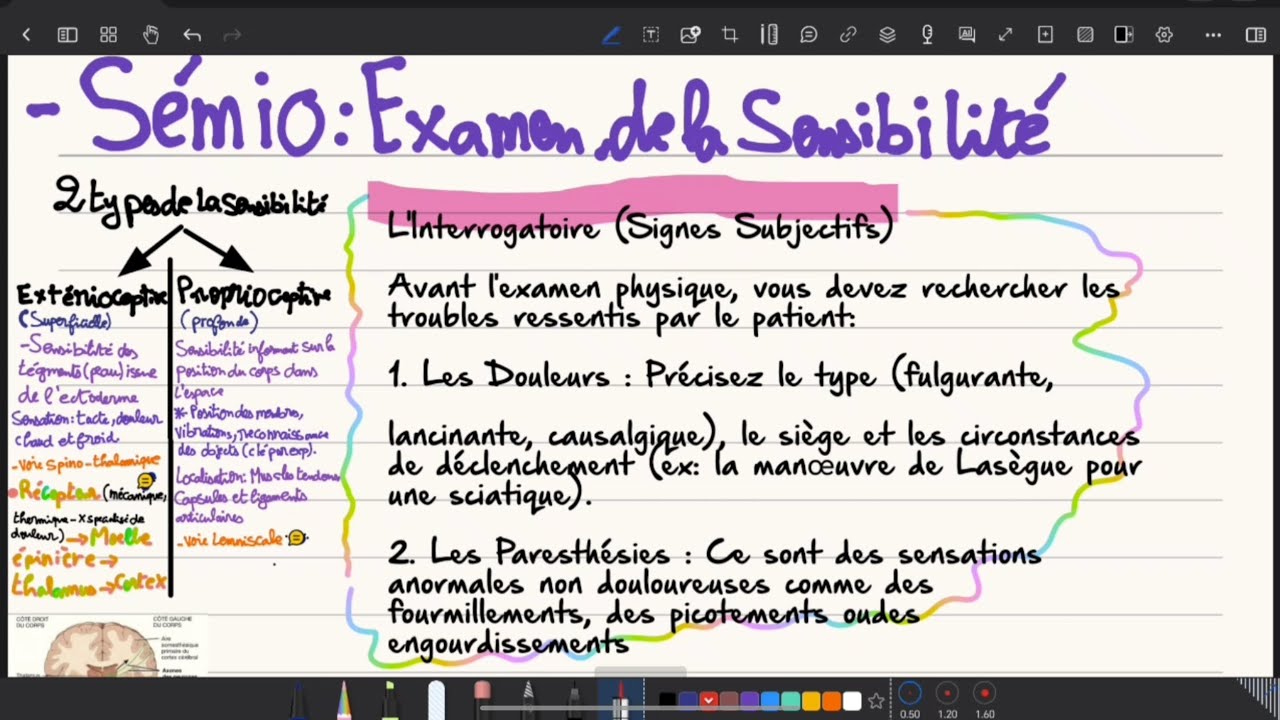Select the hand pan tool
Image resolution: width=1280 pixels, height=720 pixels.
(151, 35)
